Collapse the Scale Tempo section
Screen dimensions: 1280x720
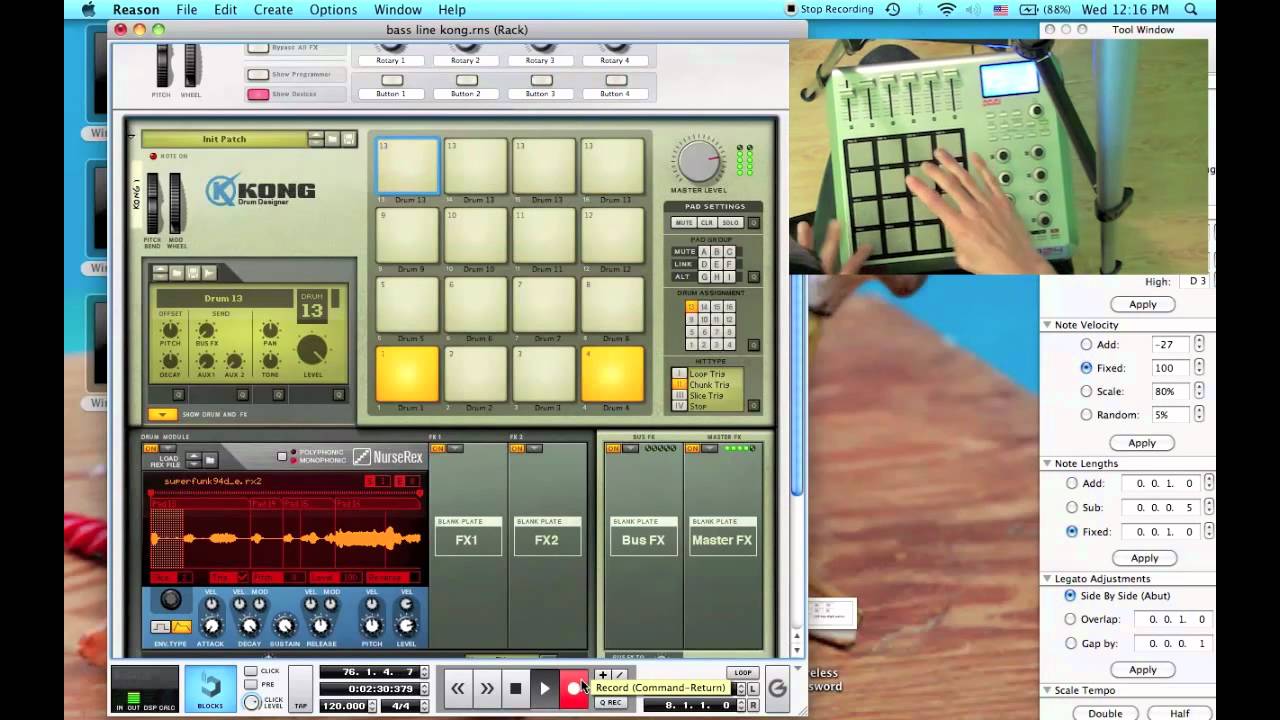pos(1047,691)
